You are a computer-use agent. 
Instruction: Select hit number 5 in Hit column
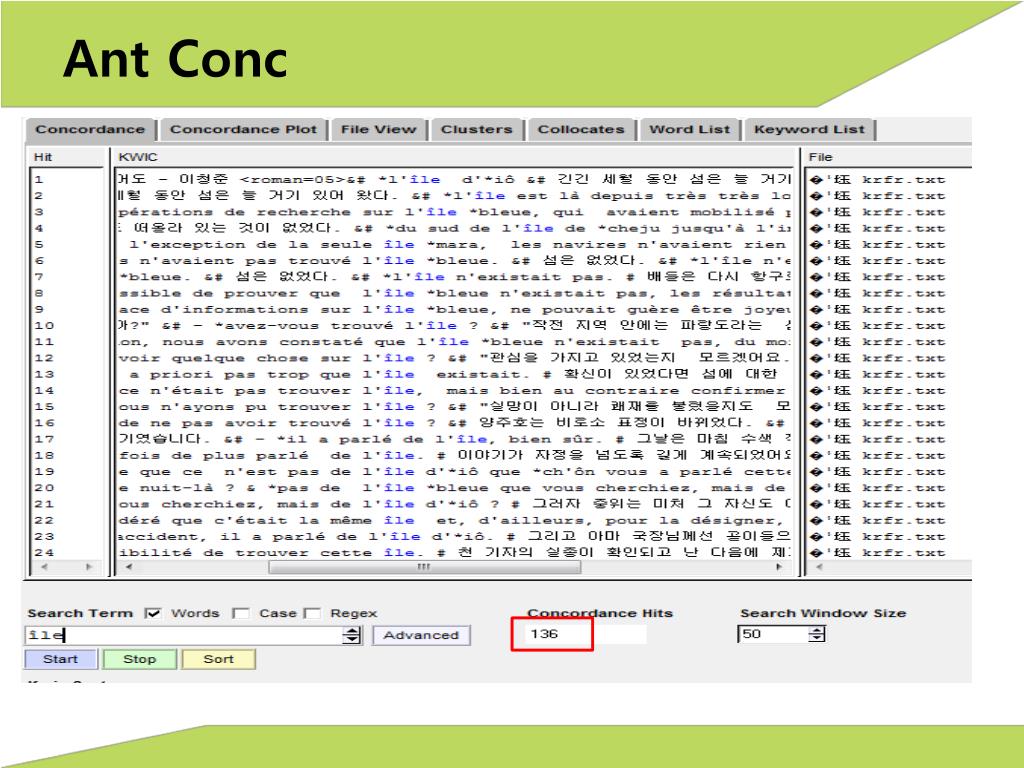[39, 244]
